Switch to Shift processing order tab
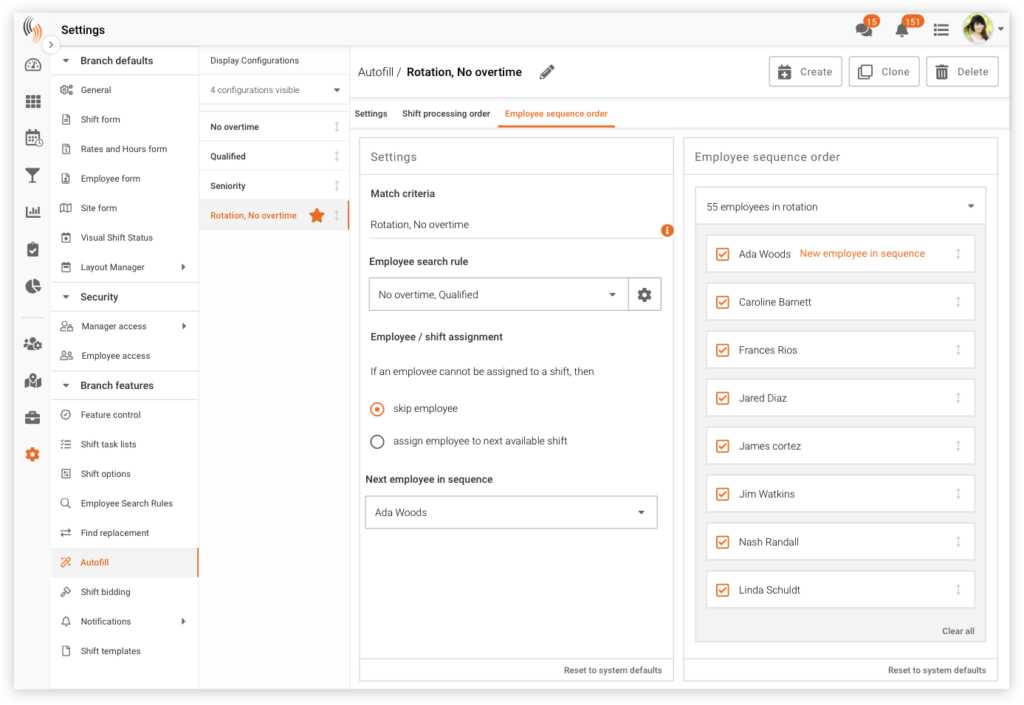The height and width of the screenshot is (705, 1024). [x=446, y=114]
